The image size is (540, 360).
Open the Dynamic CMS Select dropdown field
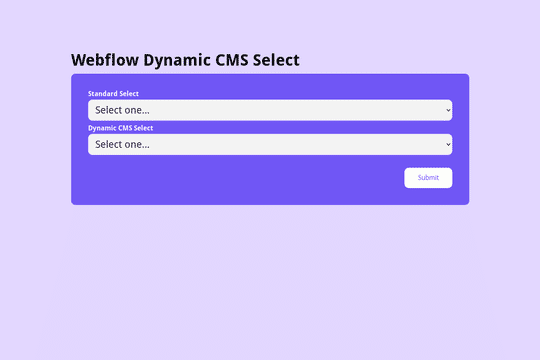coord(270,144)
